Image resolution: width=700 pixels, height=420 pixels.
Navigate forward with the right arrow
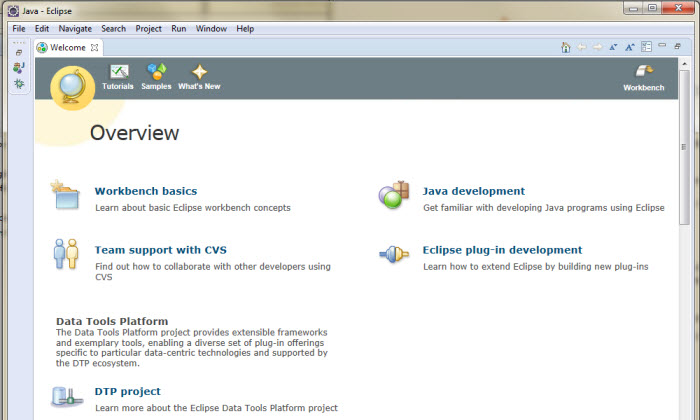(597, 47)
